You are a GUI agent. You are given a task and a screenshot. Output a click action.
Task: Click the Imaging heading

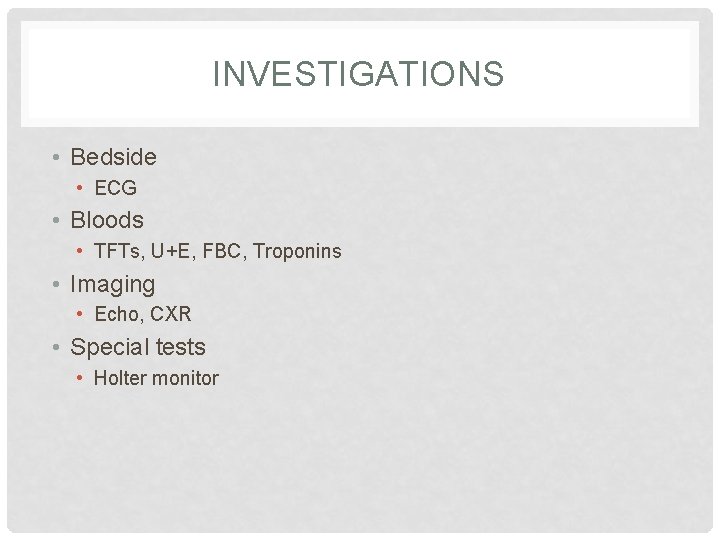coord(112,284)
